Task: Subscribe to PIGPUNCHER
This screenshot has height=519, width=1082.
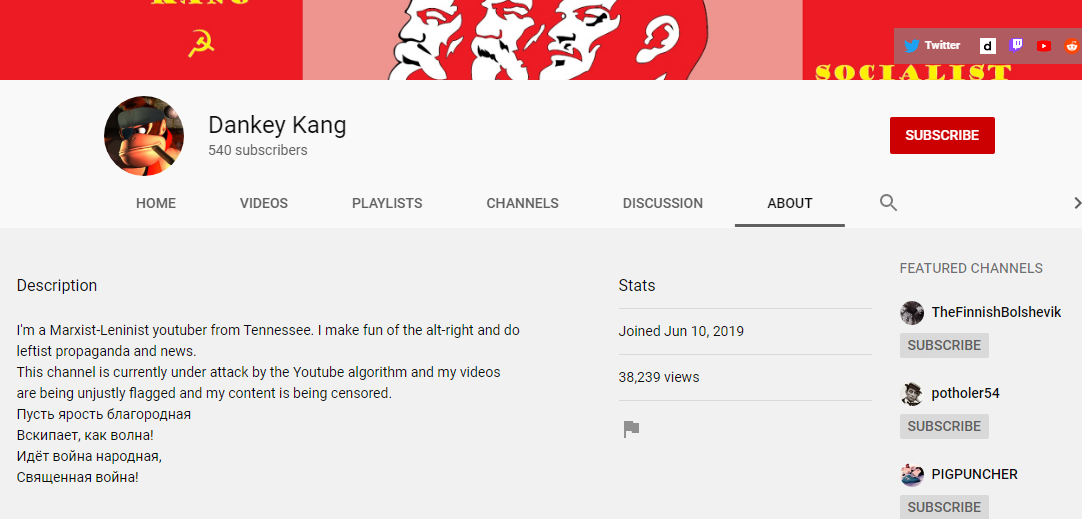Action: pos(944,507)
